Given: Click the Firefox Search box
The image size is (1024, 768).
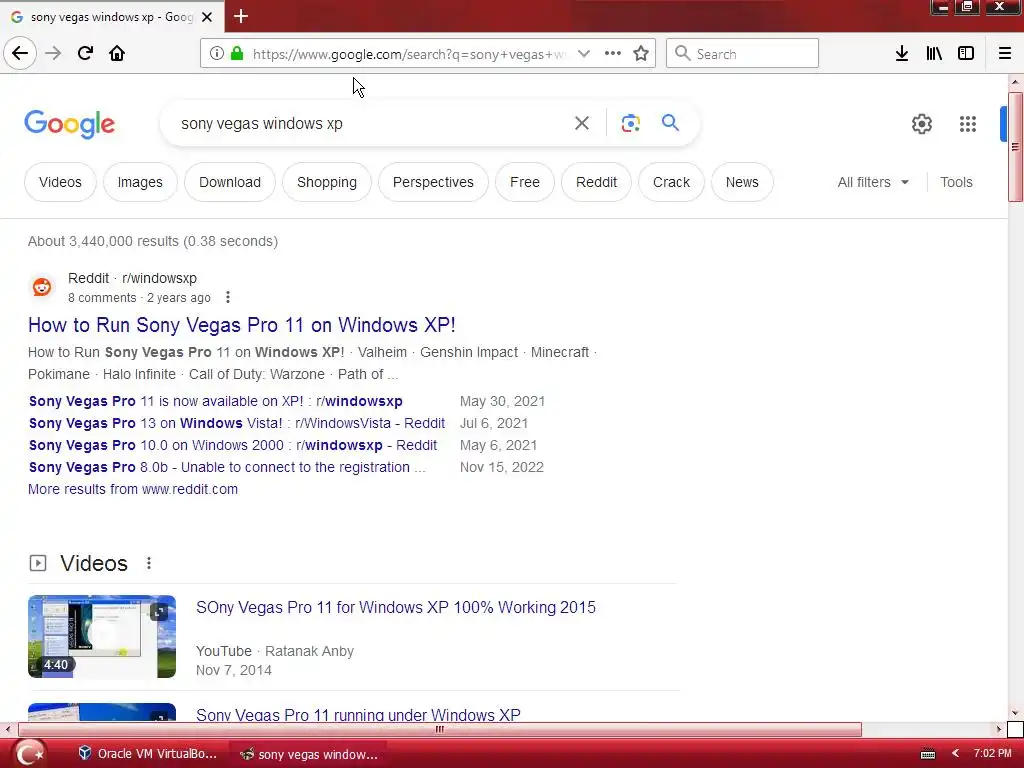Looking at the screenshot, I should pyautogui.click(x=742, y=54).
